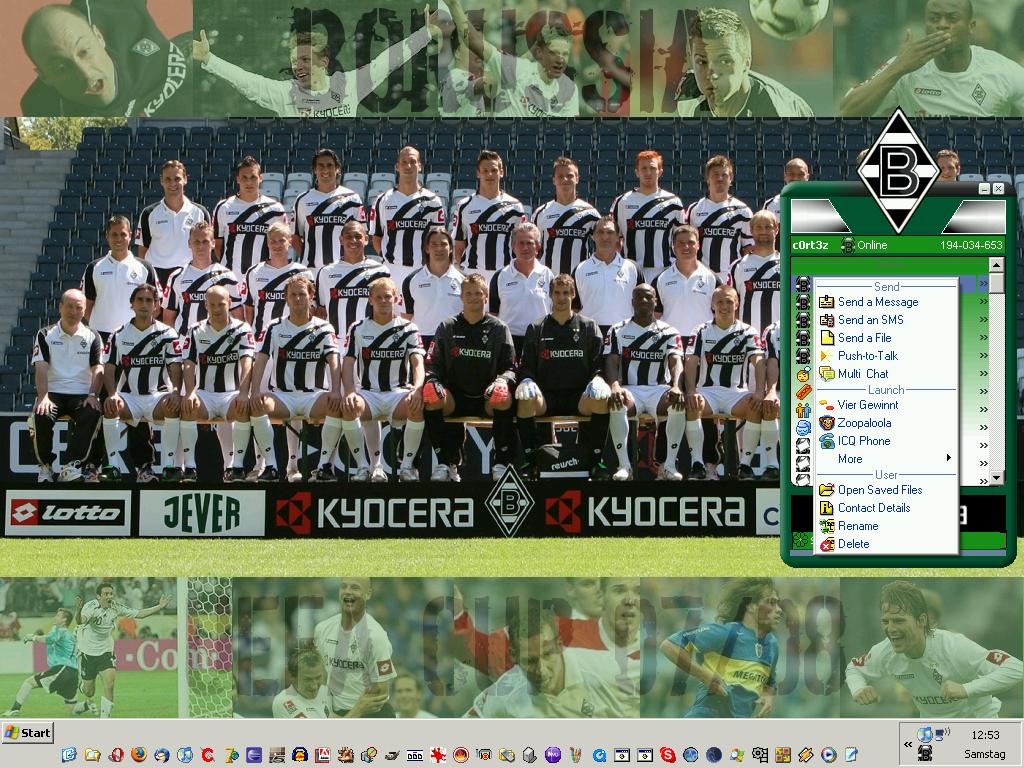
Task: Click the contact list scroll-down arrow
Action: coord(997,478)
